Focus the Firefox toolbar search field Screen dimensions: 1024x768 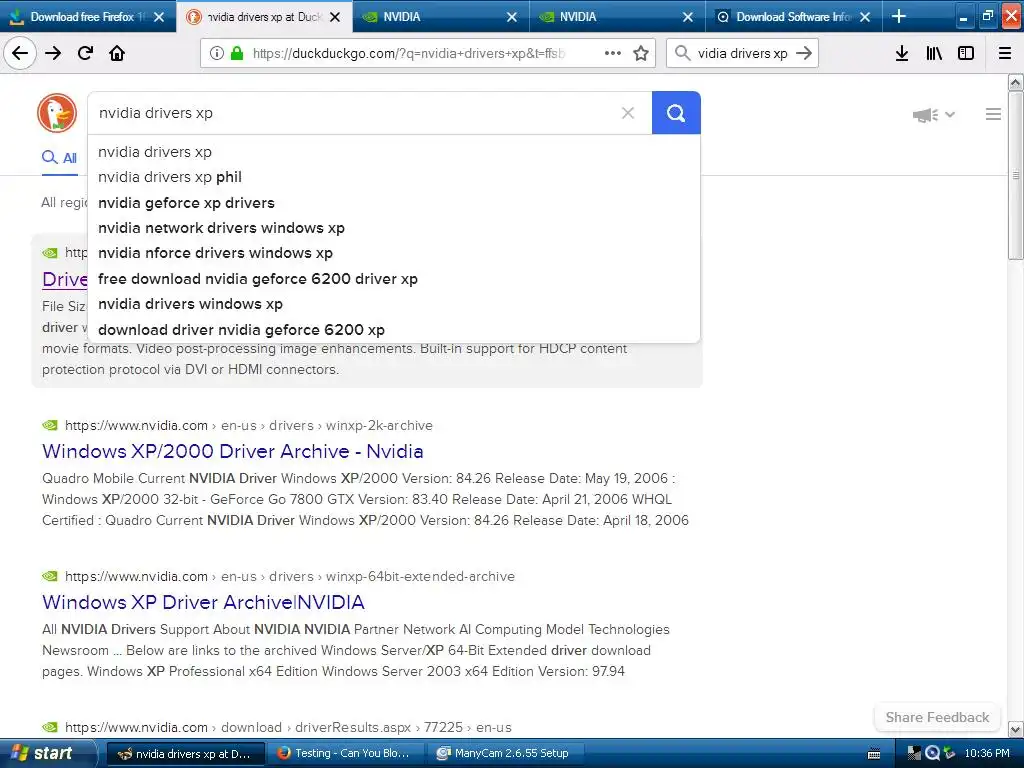click(743, 53)
